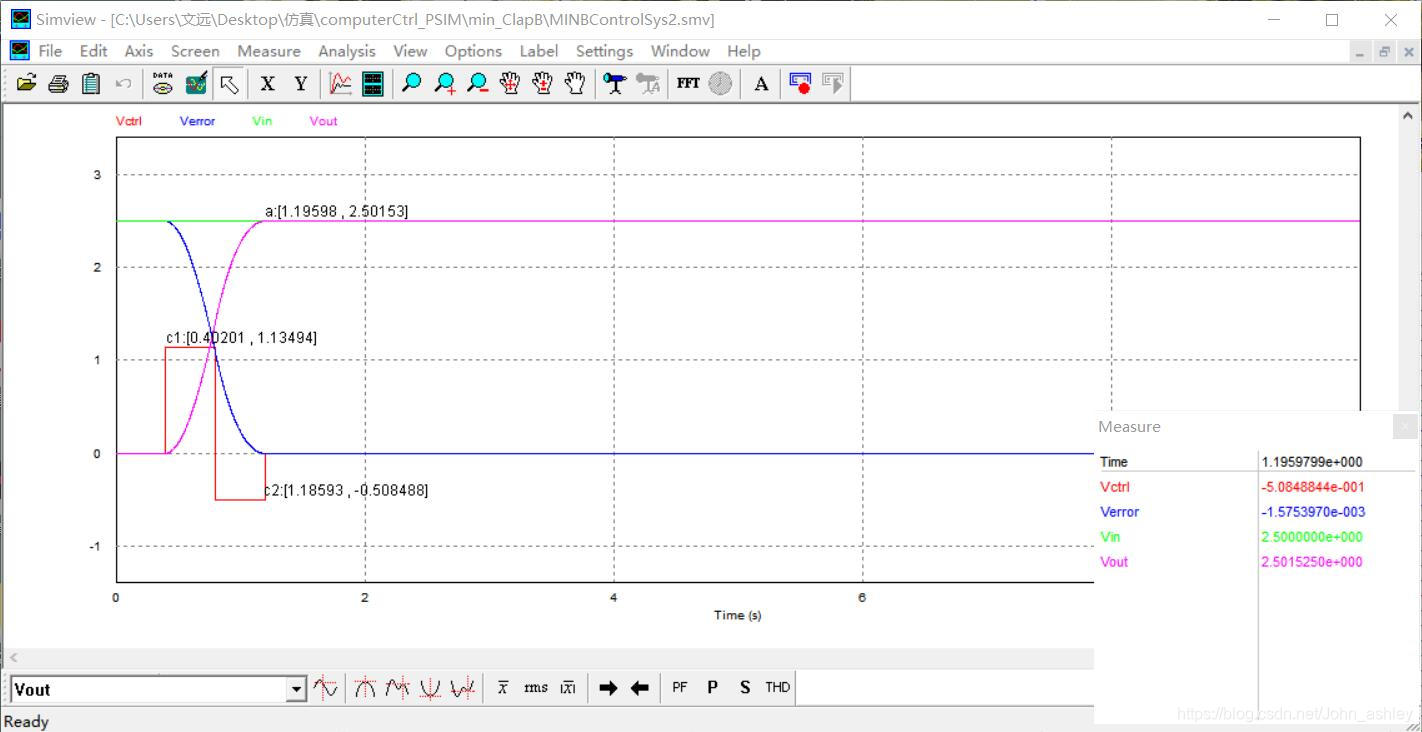Select the Vout row in Measure panel

(x=1256, y=562)
